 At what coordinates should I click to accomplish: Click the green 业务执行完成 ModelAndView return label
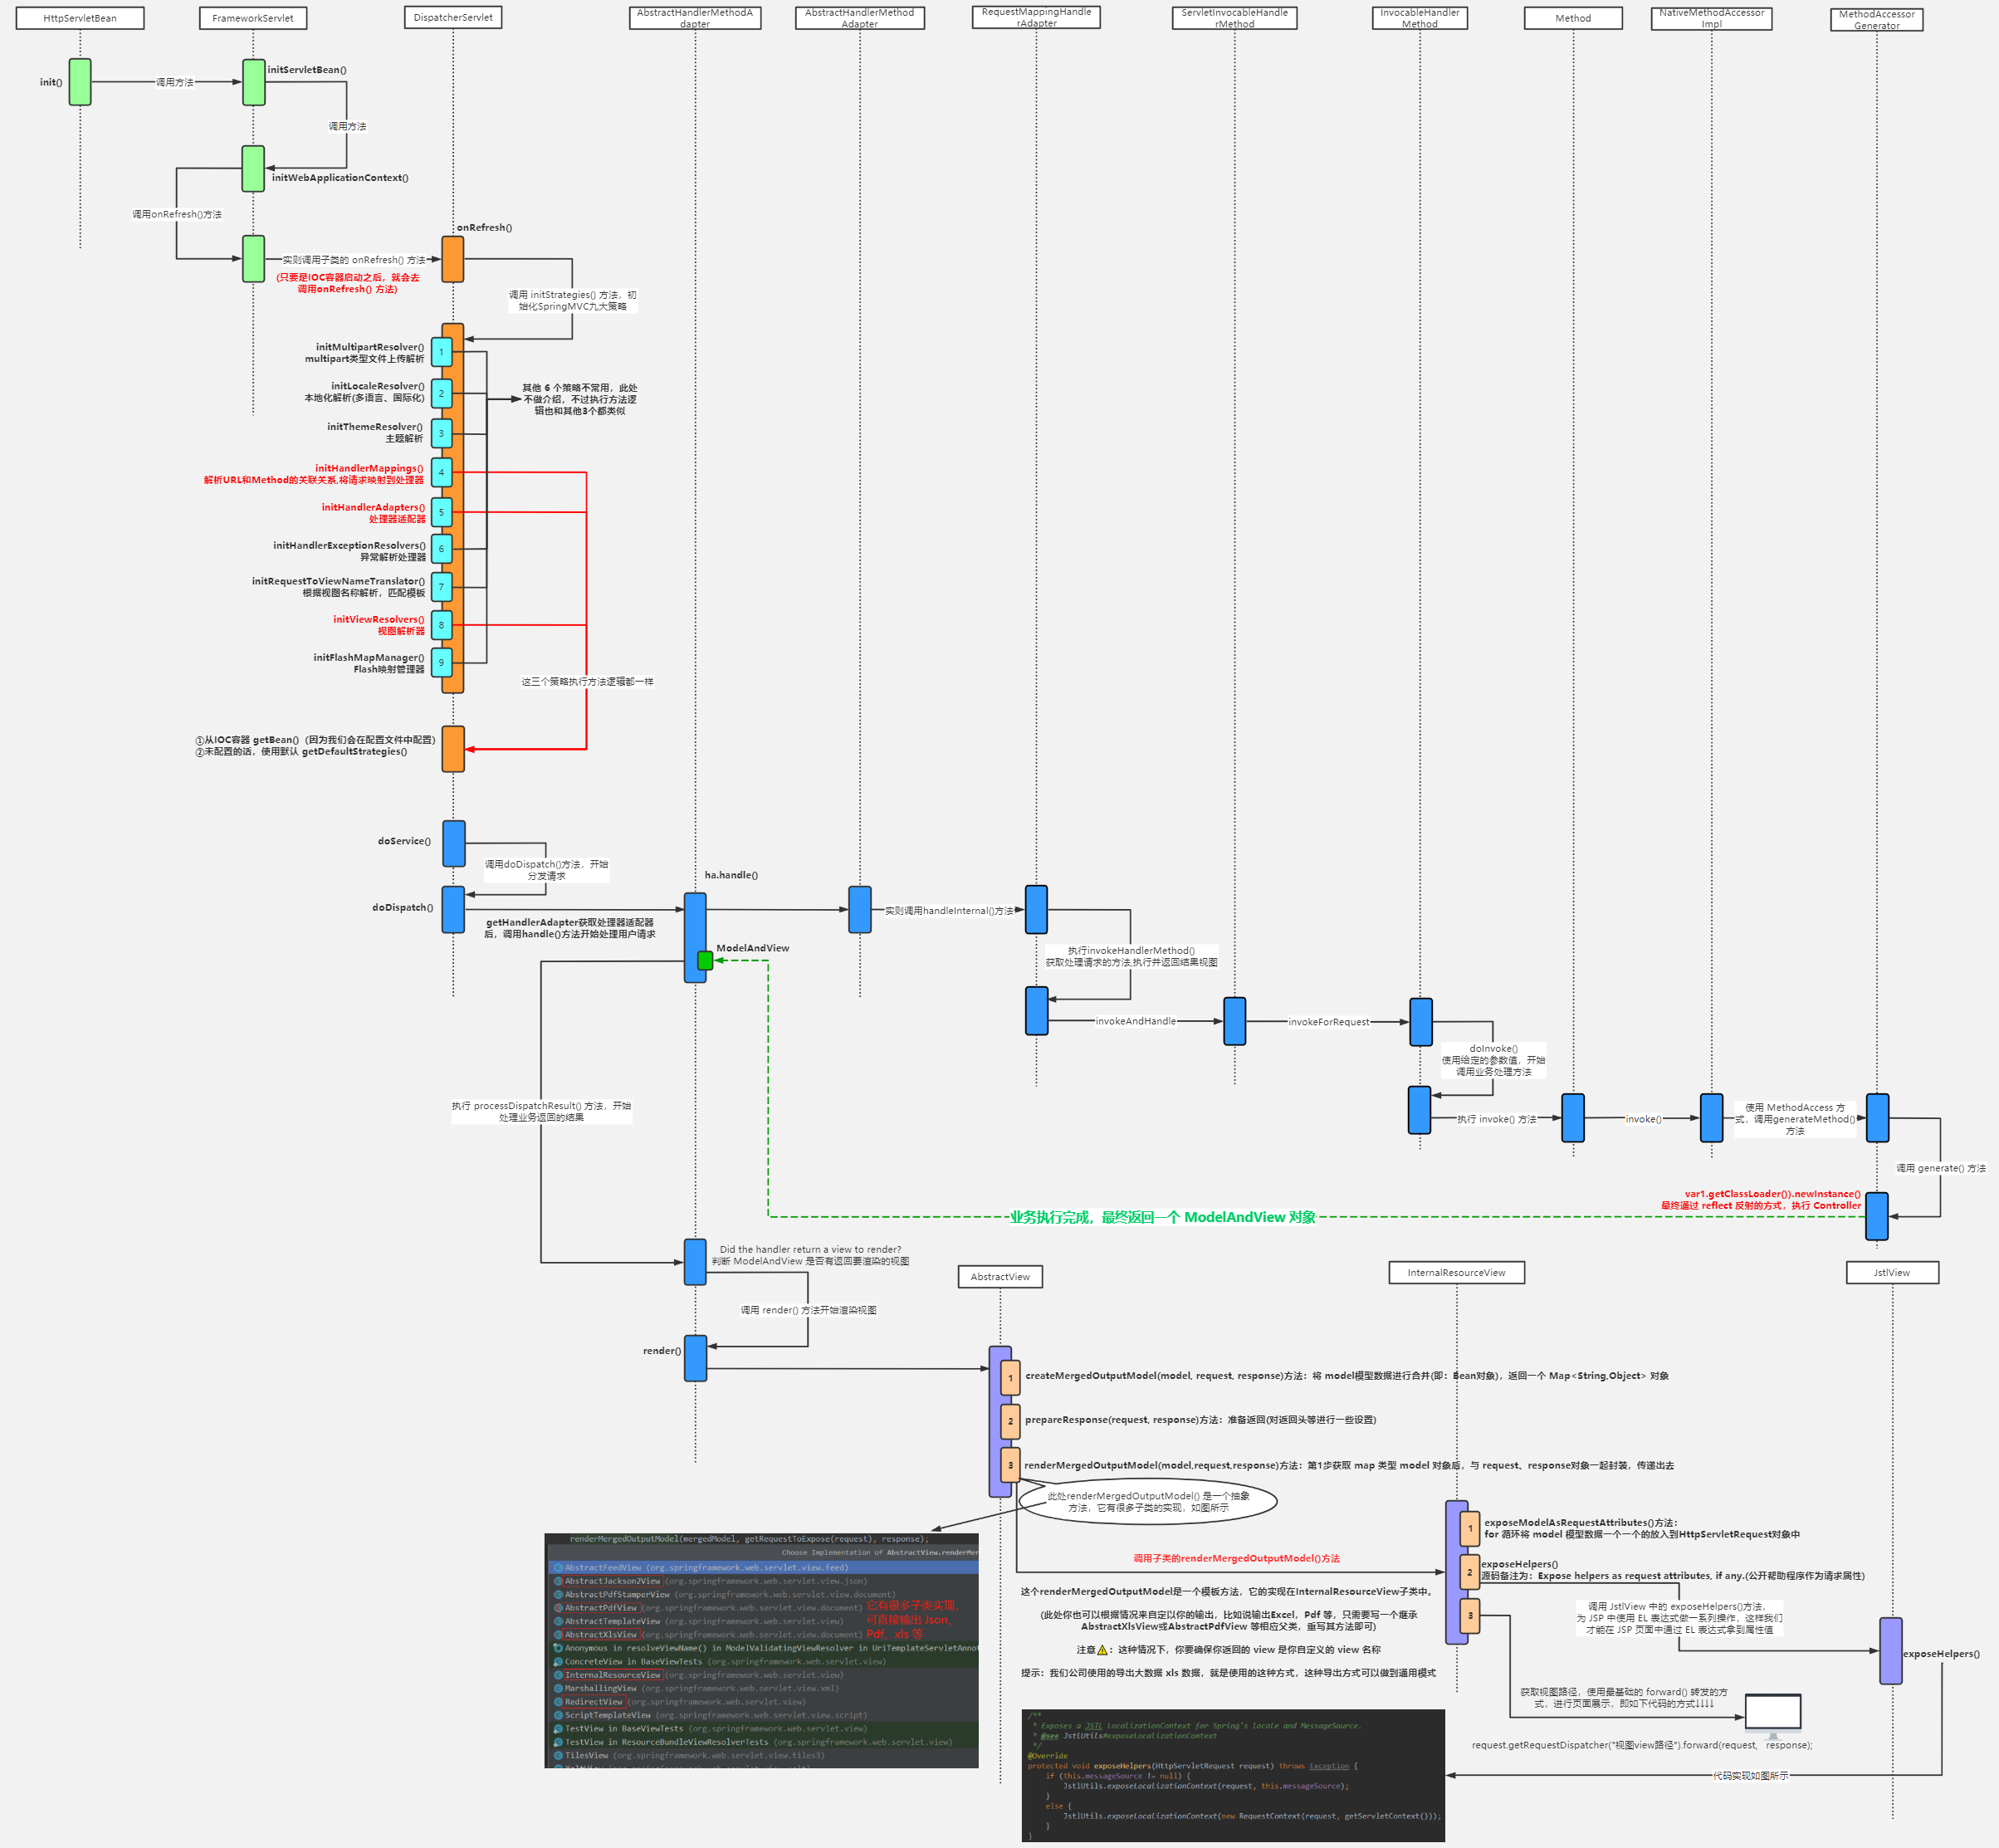[x=1162, y=1217]
